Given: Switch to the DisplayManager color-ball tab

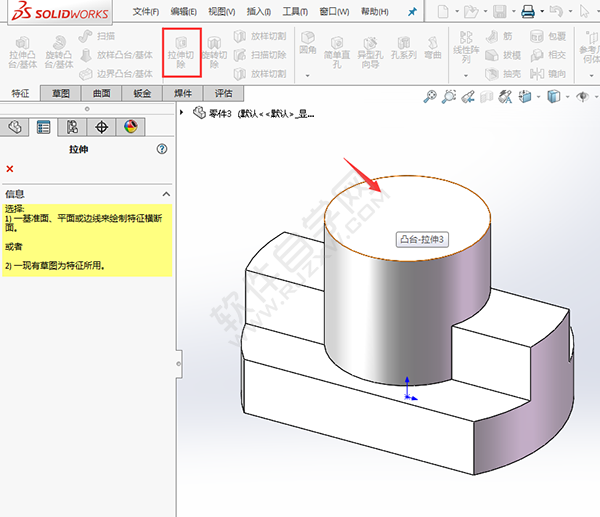Looking at the screenshot, I should (x=130, y=127).
